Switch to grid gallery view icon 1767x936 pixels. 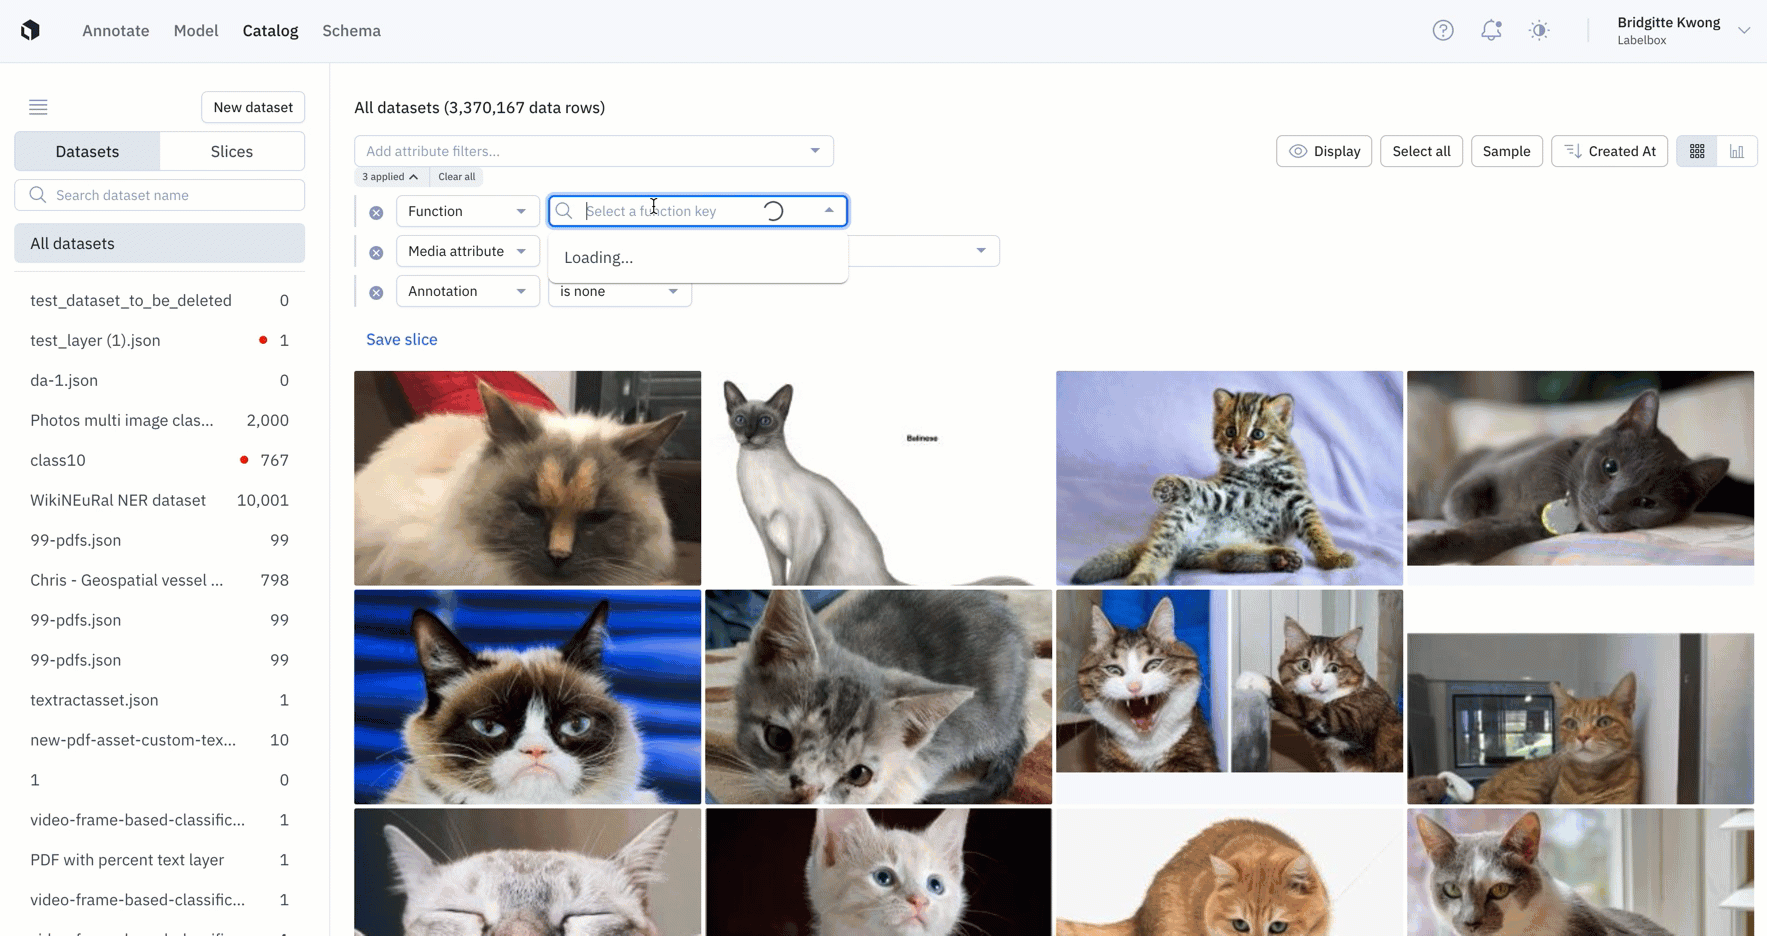tap(1697, 151)
